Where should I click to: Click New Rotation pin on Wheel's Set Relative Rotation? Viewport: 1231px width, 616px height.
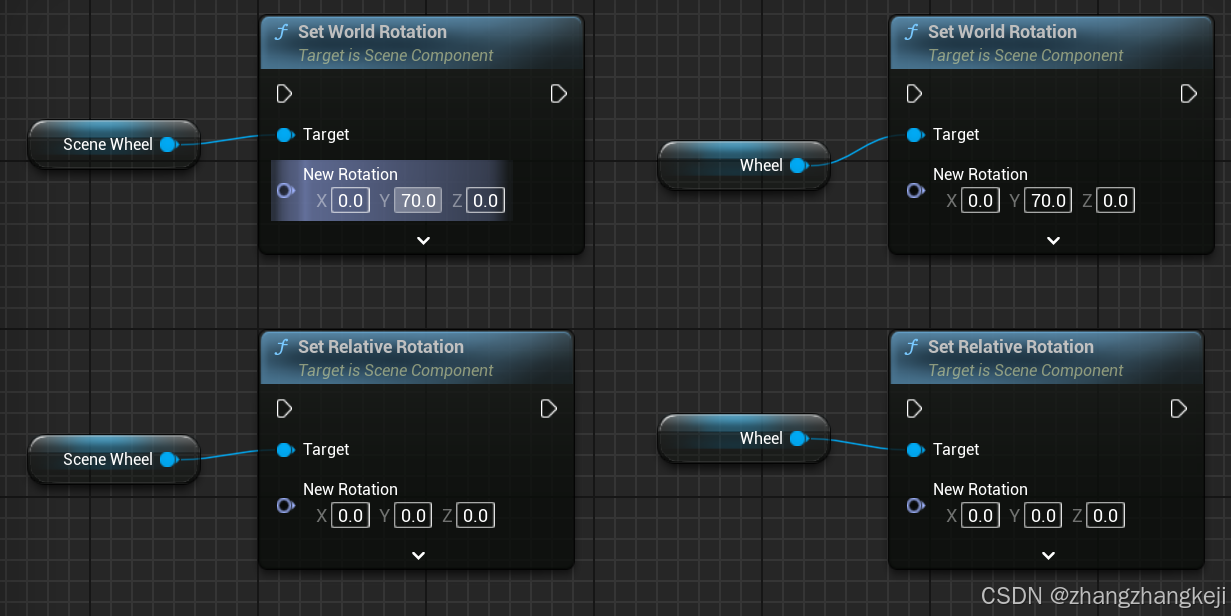[915, 505]
